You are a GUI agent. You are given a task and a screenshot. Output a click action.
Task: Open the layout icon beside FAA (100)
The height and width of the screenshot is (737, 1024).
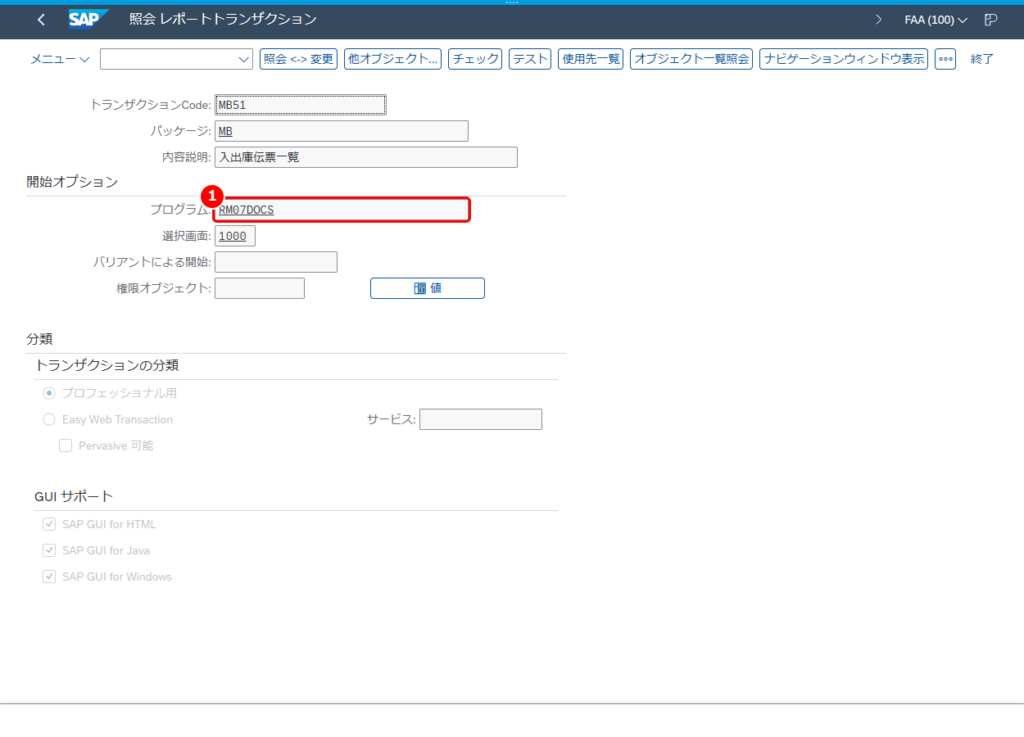pyautogui.click(x=991, y=20)
